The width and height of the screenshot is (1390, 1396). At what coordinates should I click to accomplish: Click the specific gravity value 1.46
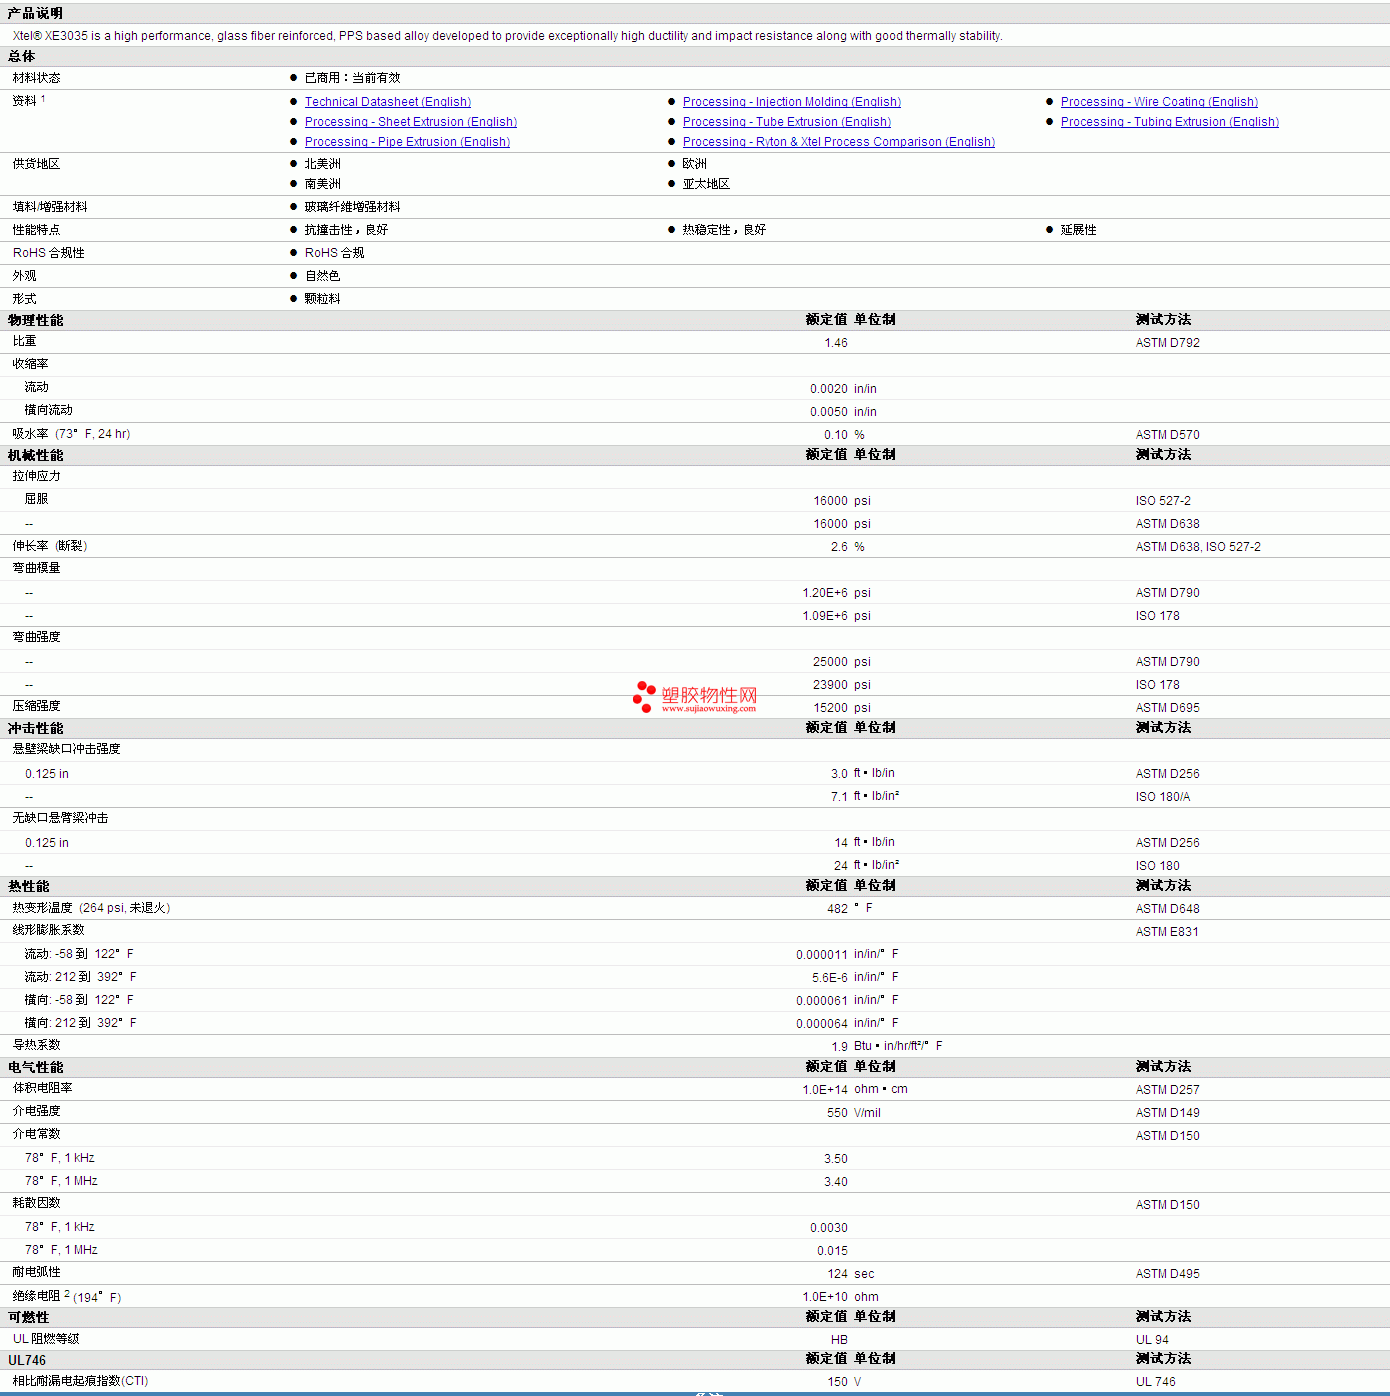(x=836, y=343)
